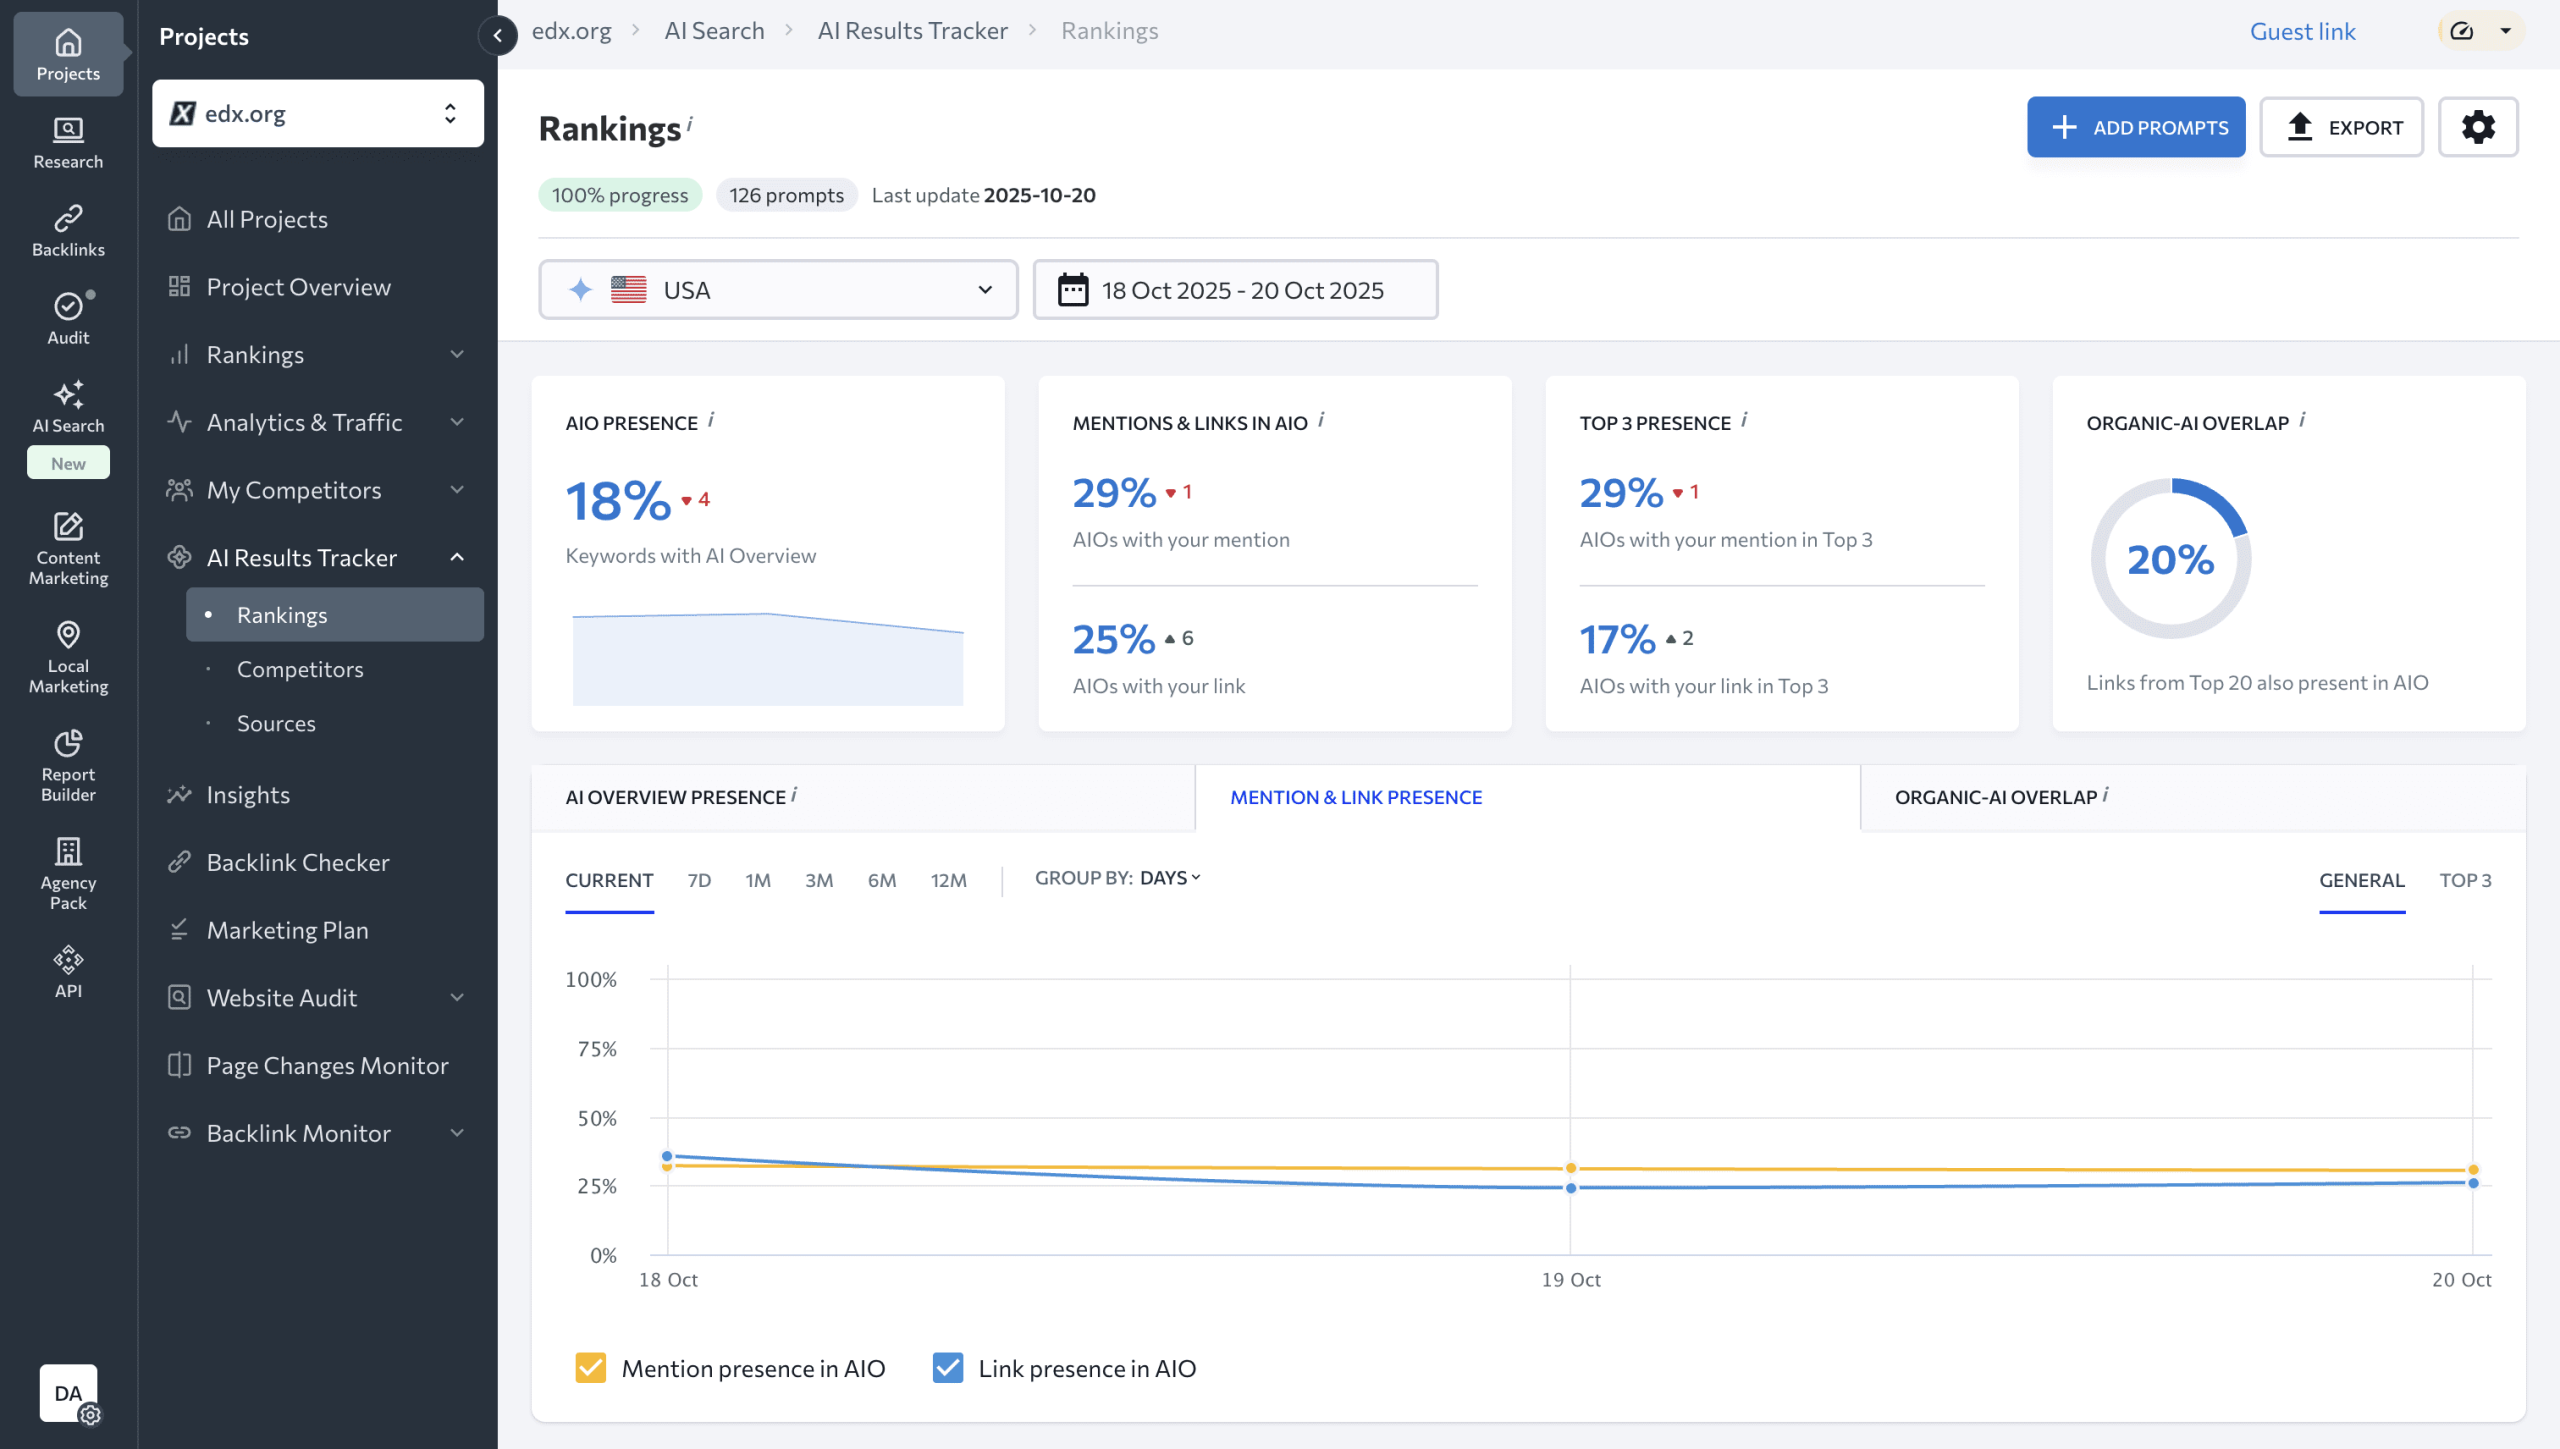Click the AIO Presence sparkline area chart
2560x1449 pixels.
tap(768, 658)
